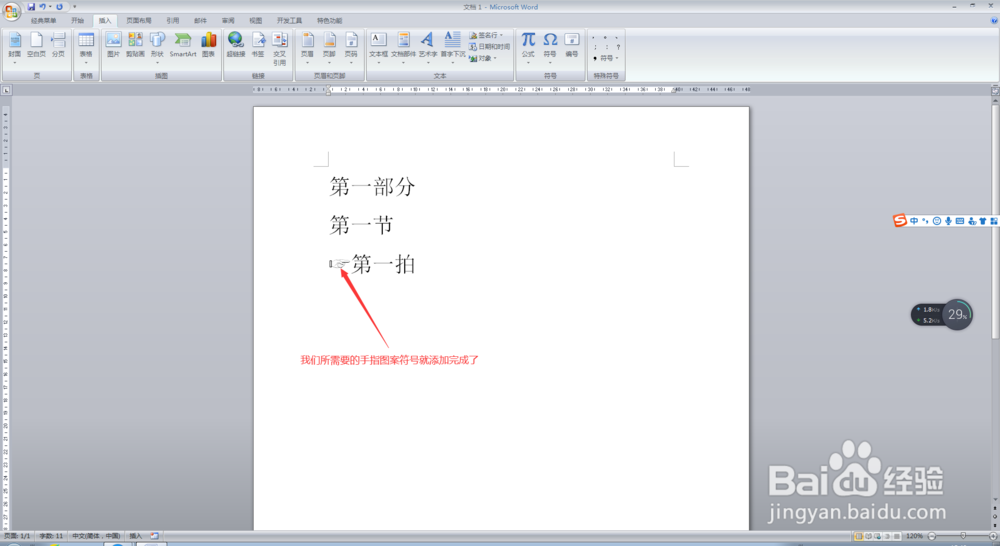
Task: Click the heading text 第一部分
Action: pos(372,187)
